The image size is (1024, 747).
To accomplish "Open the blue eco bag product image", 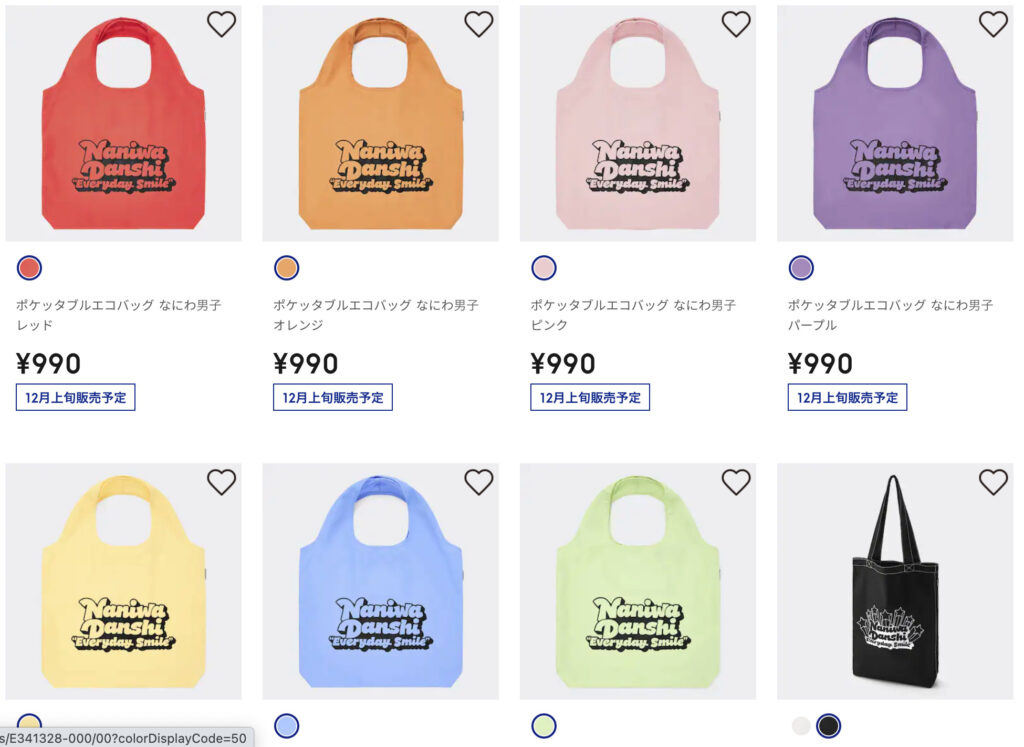I will point(381,581).
